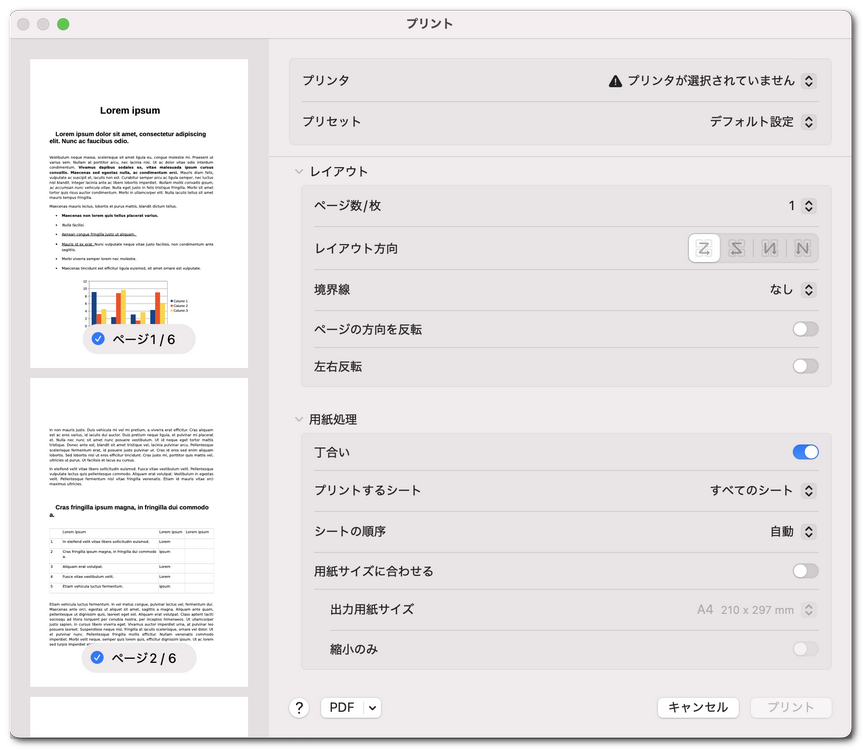Select the vertical N-pattern layout direction
Screen dimensions: 863x750
770,247
